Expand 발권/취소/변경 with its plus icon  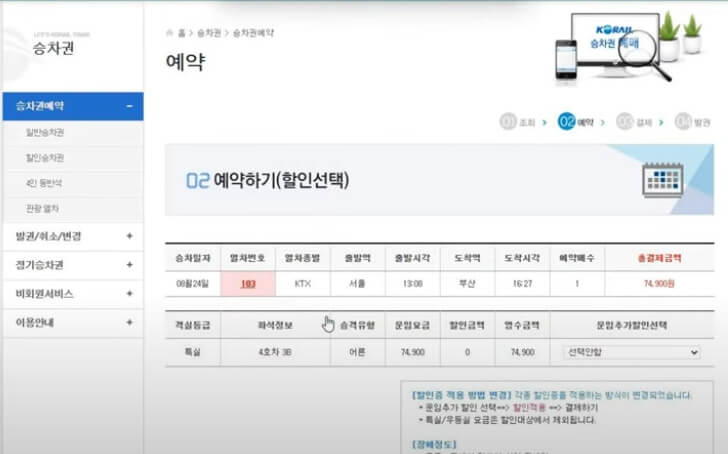130,236
